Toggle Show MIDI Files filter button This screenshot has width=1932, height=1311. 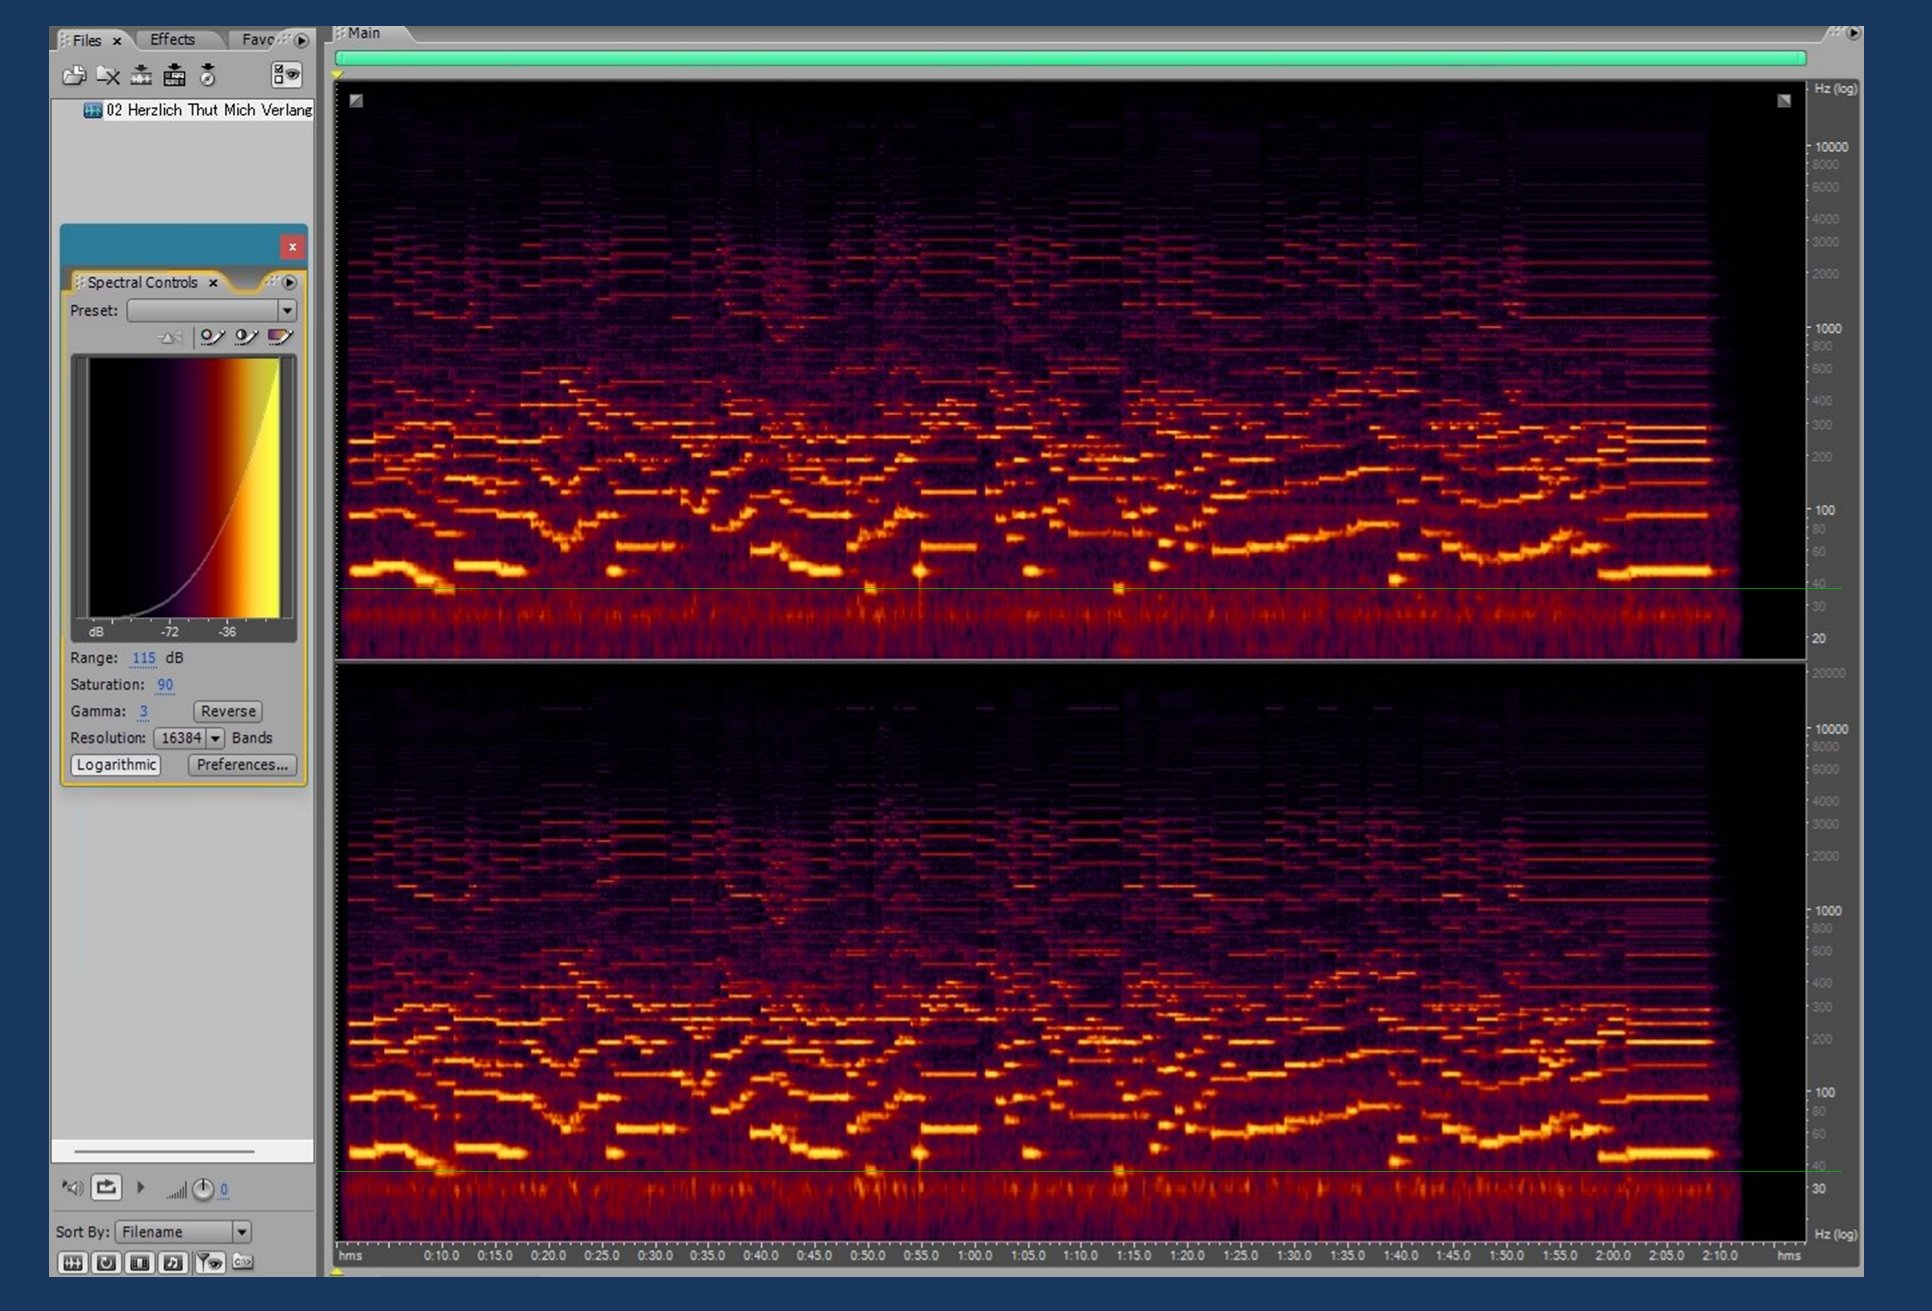tap(173, 1263)
